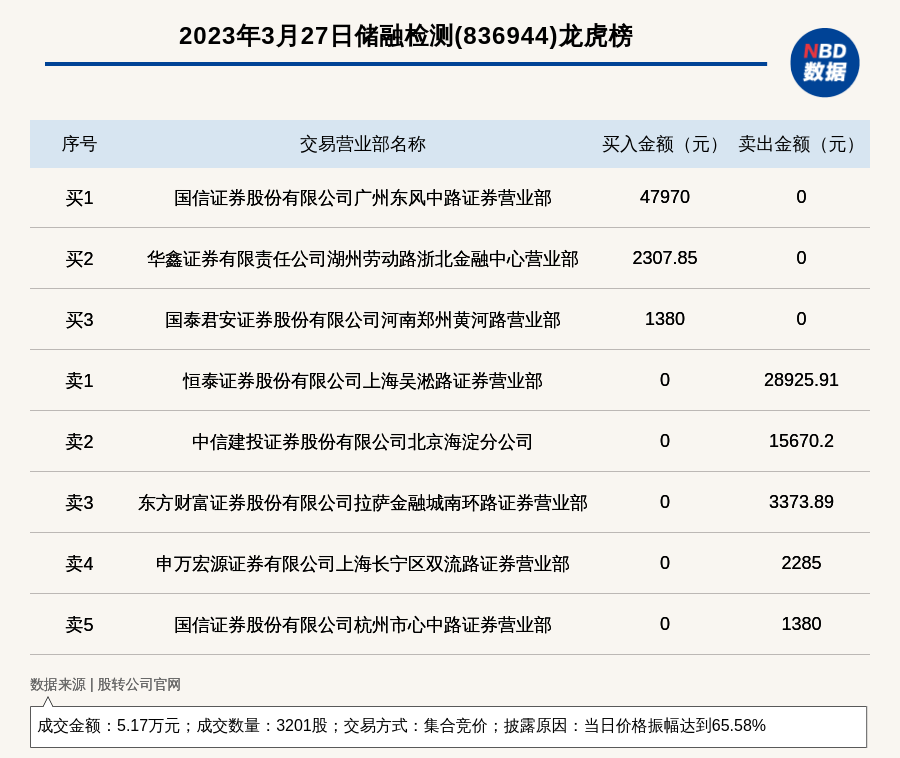Click 恒泰证券股份有限公司上海吴淞路证券营业部

click(x=363, y=380)
